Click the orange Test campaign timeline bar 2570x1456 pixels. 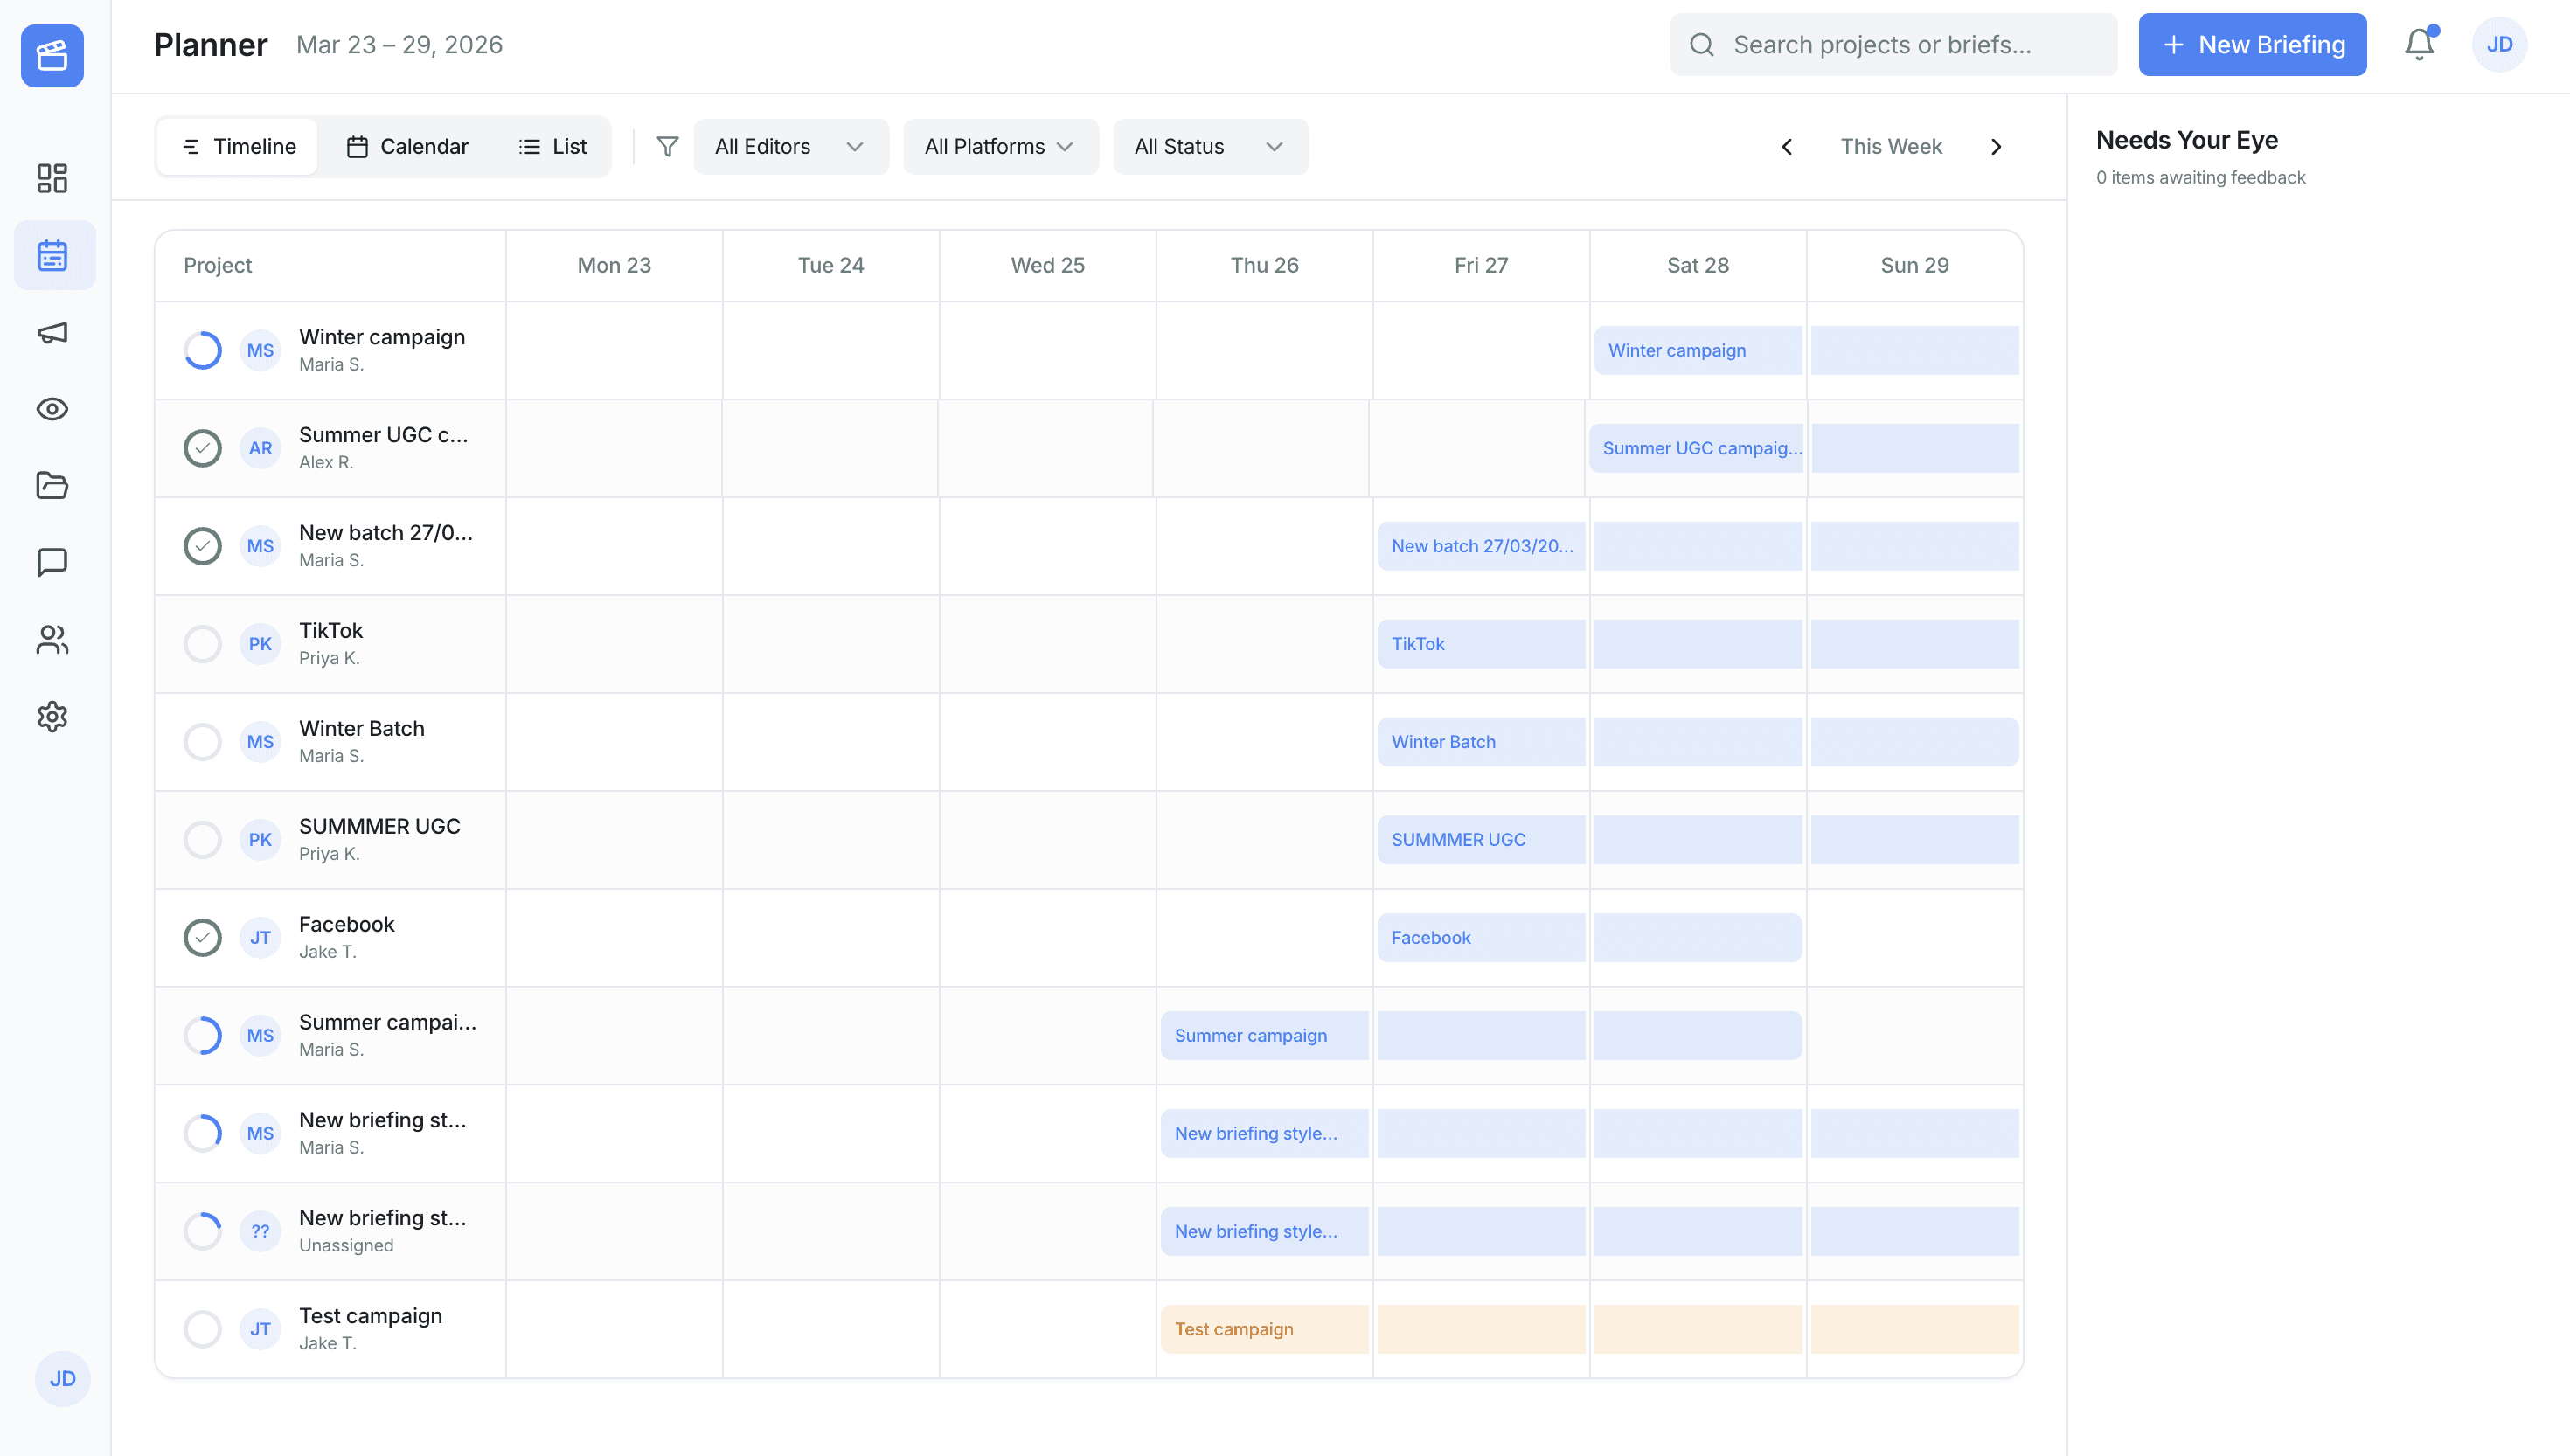point(1264,1329)
